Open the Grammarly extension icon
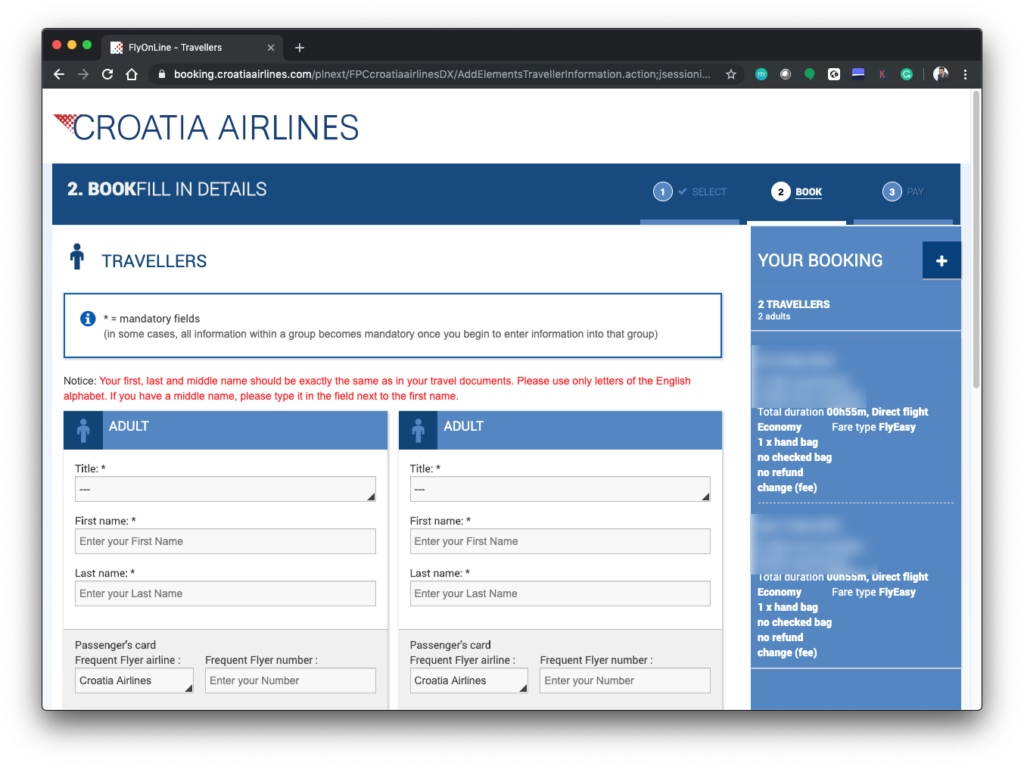1024x766 pixels. [x=907, y=74]
